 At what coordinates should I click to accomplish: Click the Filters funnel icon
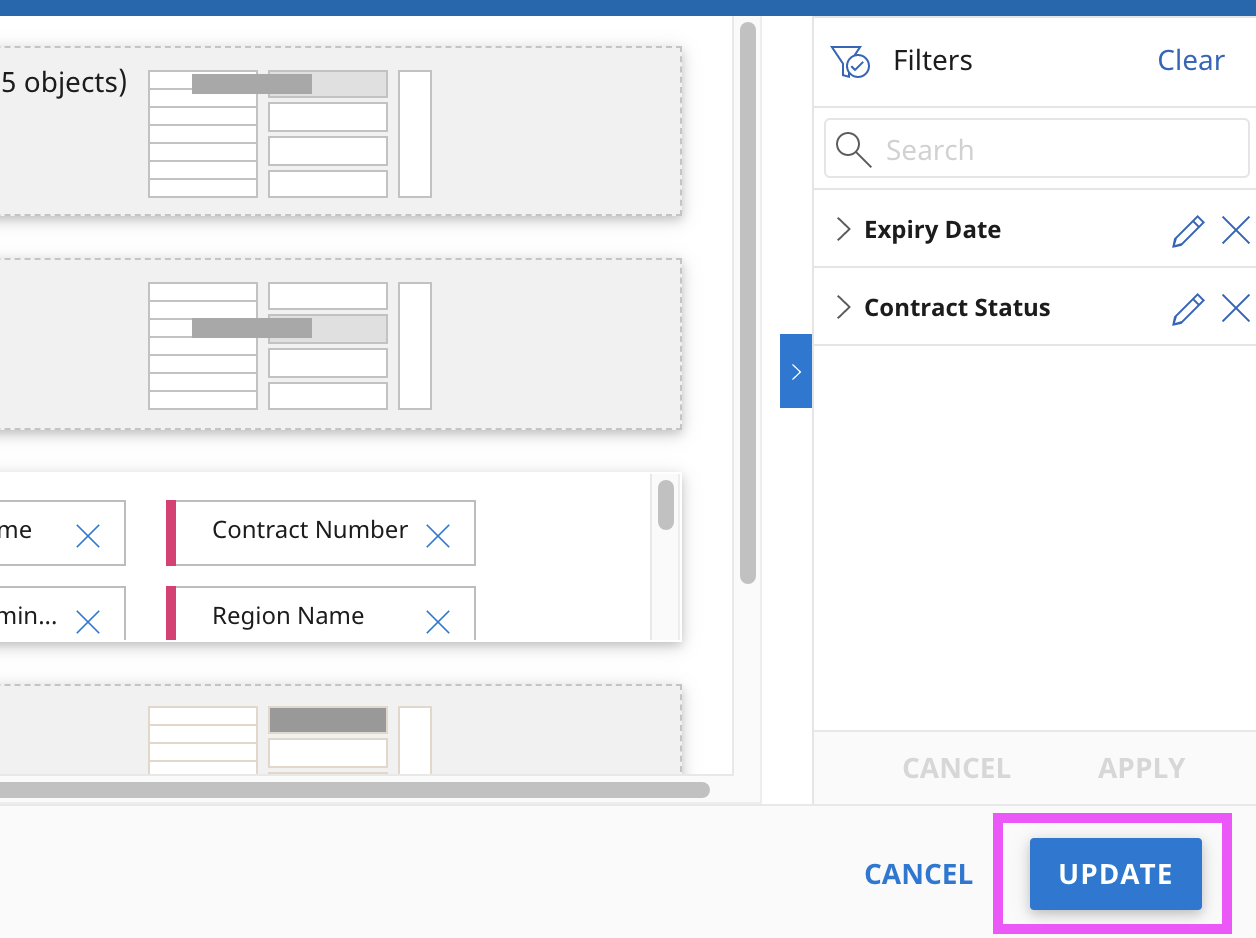850,62
